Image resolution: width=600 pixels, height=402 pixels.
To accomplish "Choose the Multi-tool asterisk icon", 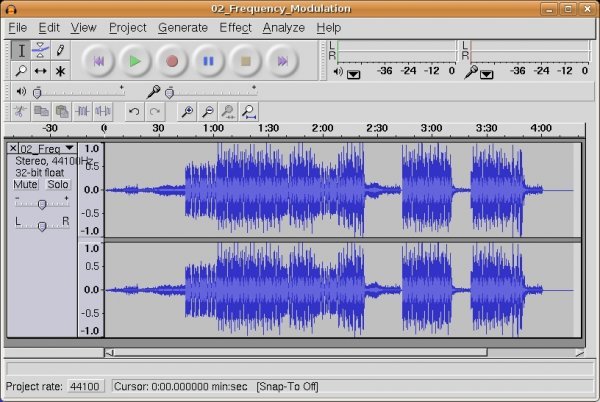I will coord(60,71).
